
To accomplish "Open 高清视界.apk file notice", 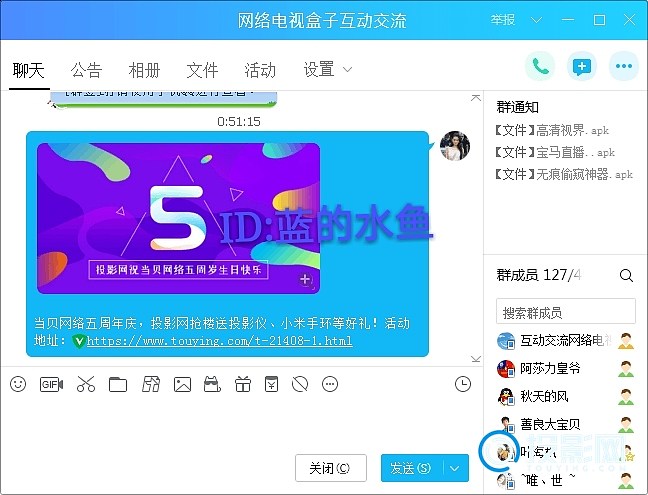I will click(x=552, y=131).
